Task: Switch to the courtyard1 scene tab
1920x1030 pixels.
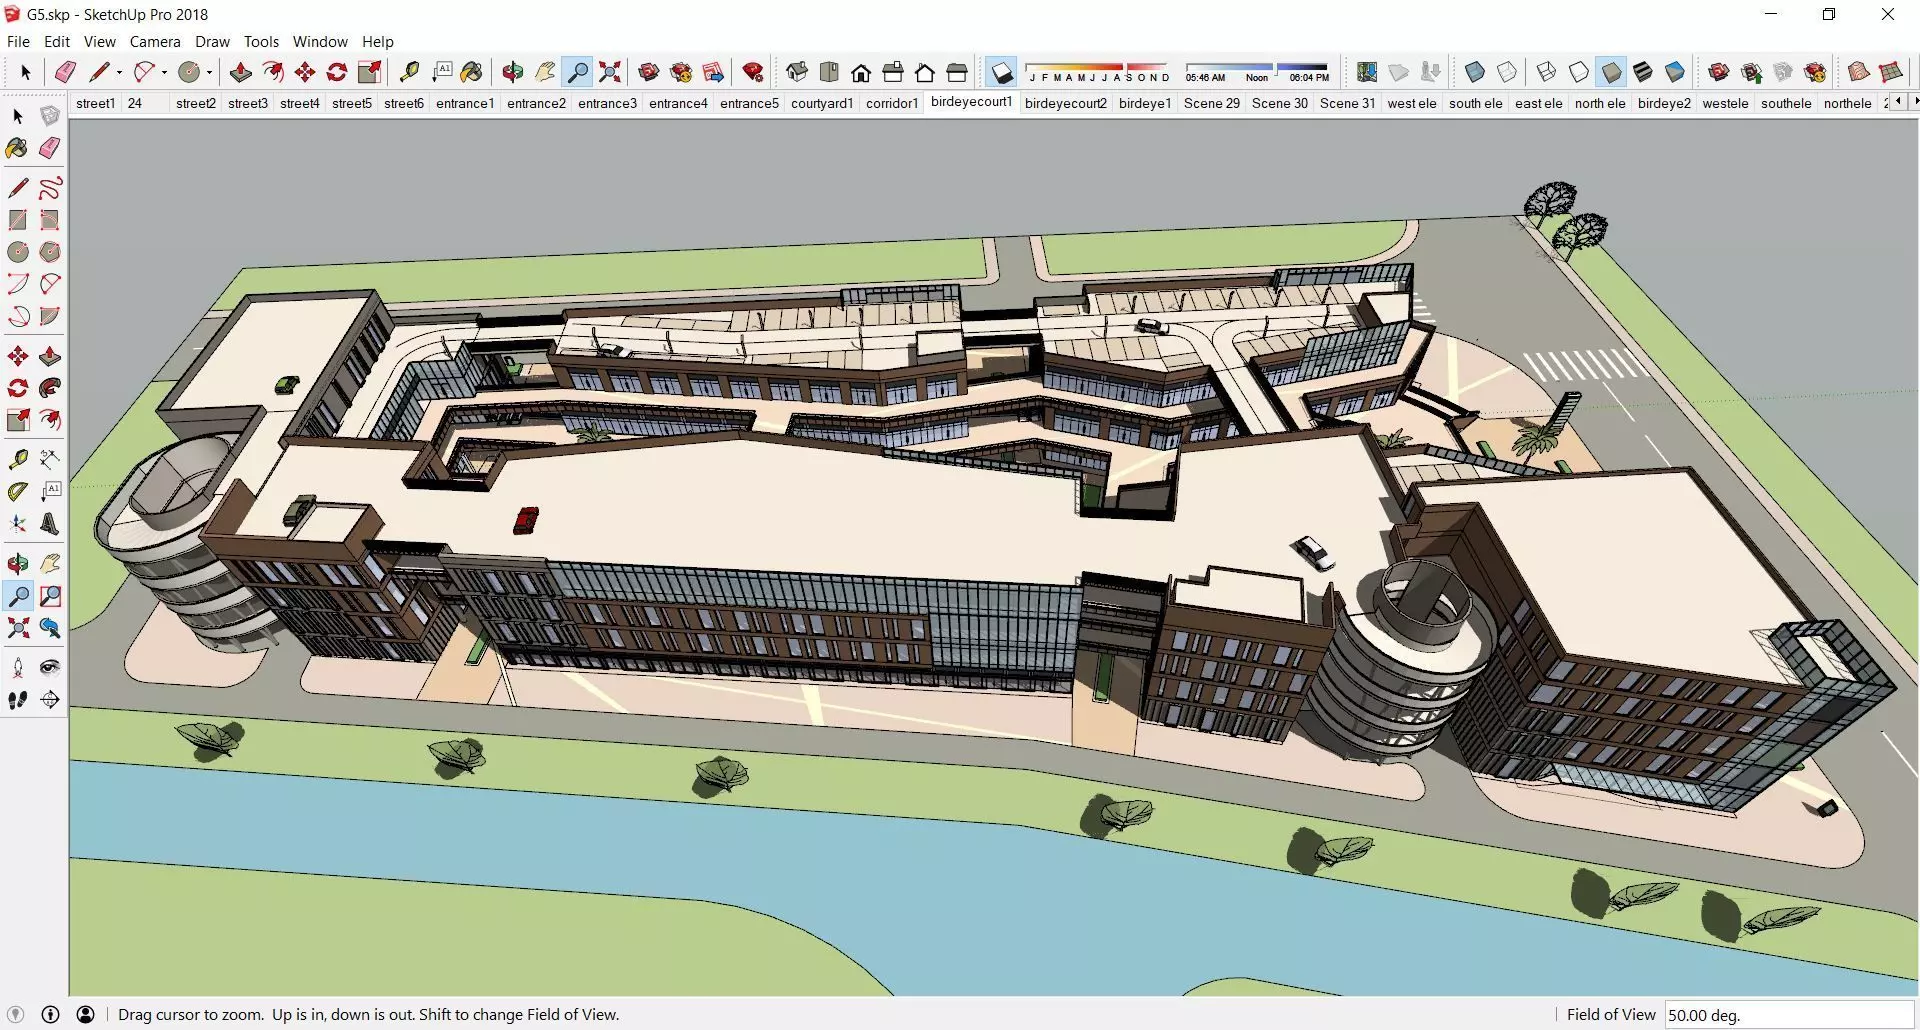Action: click(x=822, y=103)
